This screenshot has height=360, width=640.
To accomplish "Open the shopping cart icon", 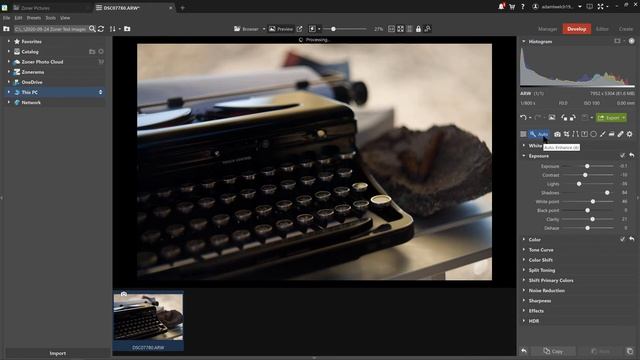I will [512, 7].
